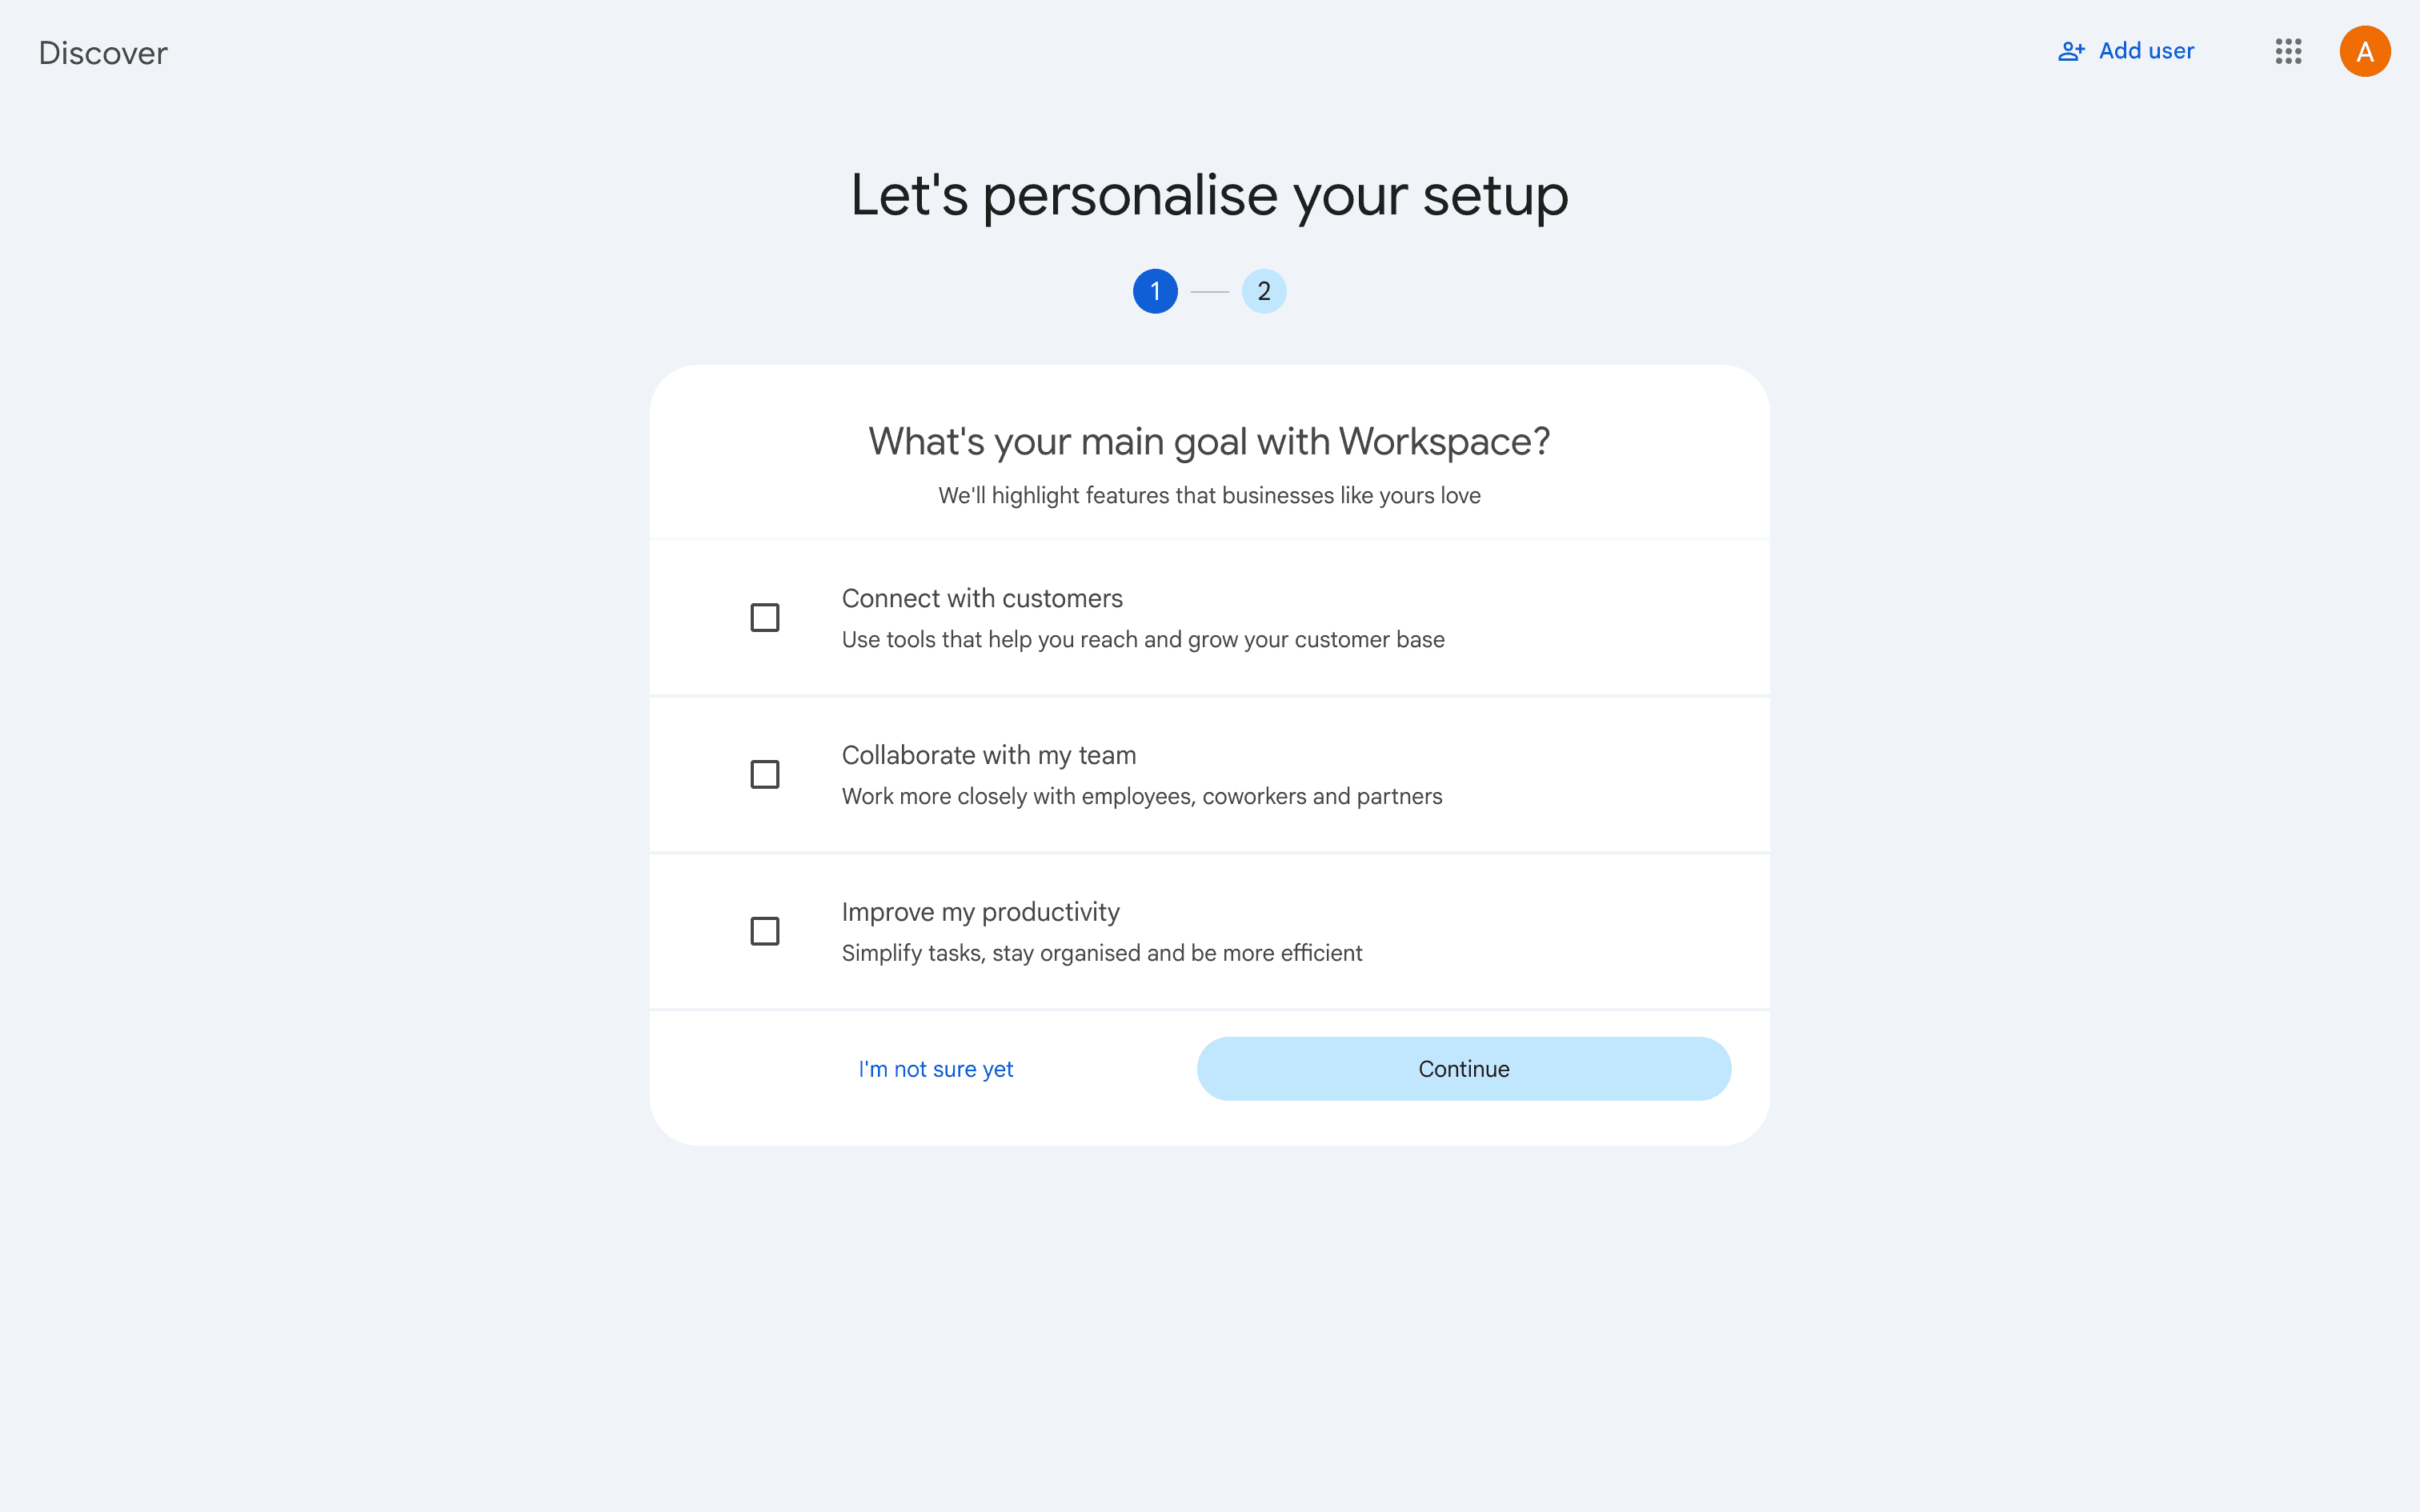2420x1512 pixels.
Task: Click the "Use tools that help you reach" description
Action: [1143, 640]
